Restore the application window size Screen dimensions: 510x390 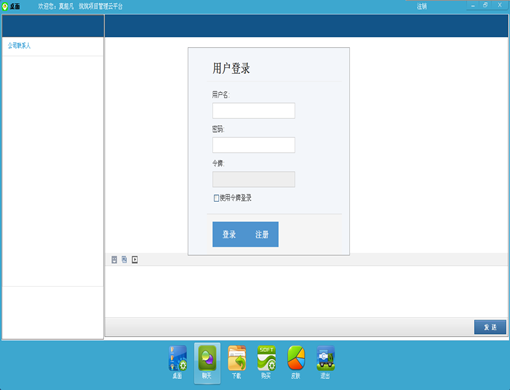pos(485,5)
